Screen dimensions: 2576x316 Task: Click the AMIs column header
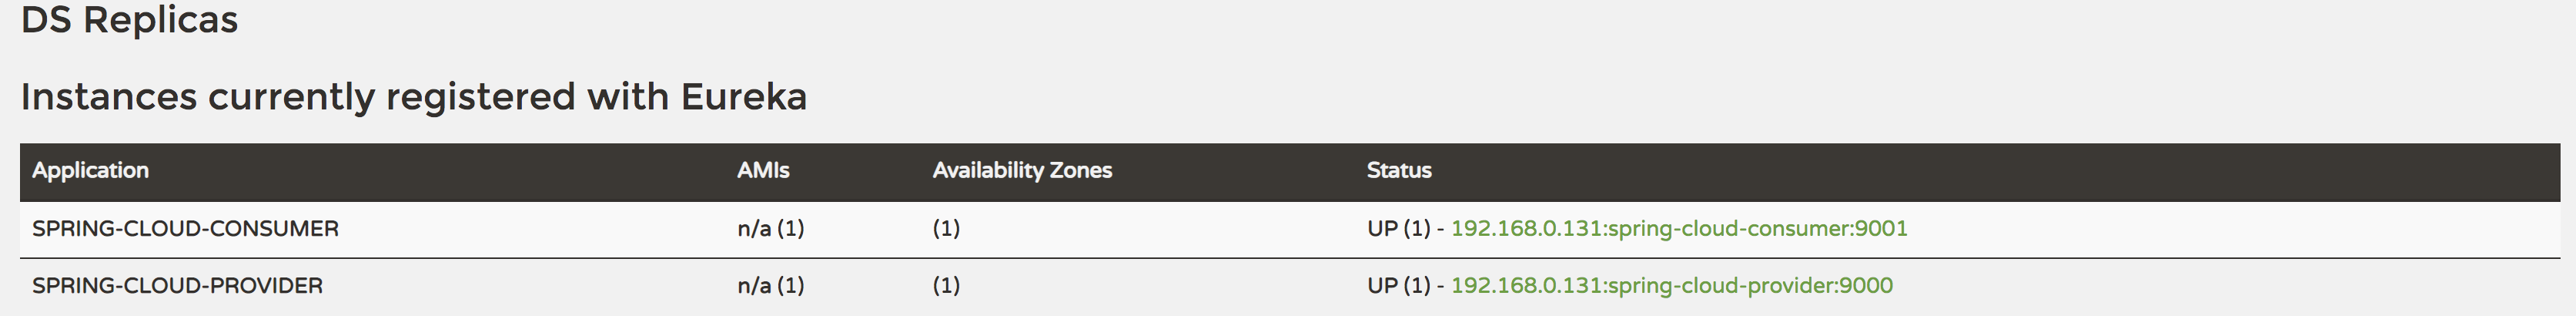click(x=763, y=171)
